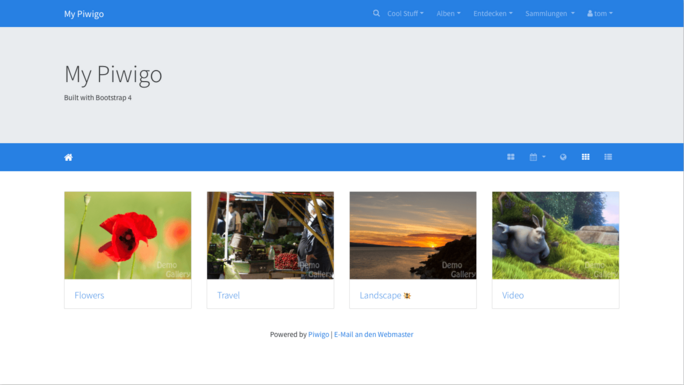Click the Video album bunny thumbnail
This screenshot has width=684, height=385.
(x=555, y=235)
